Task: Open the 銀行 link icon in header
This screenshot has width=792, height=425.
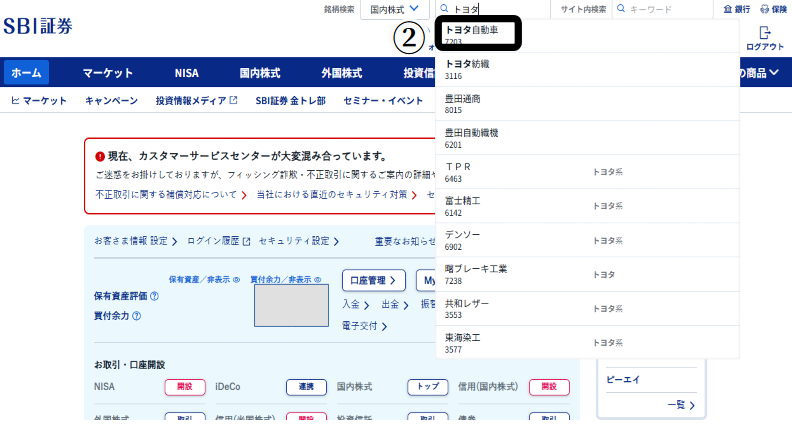Action: (x=727, y=9)
